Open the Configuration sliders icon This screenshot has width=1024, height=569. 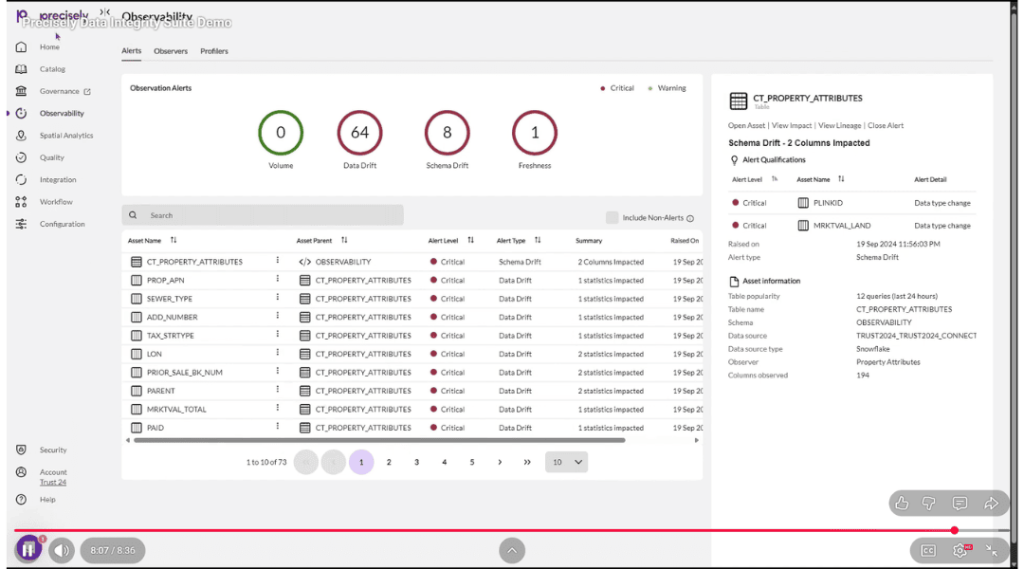pyautogui.click(x=21, y=224)
